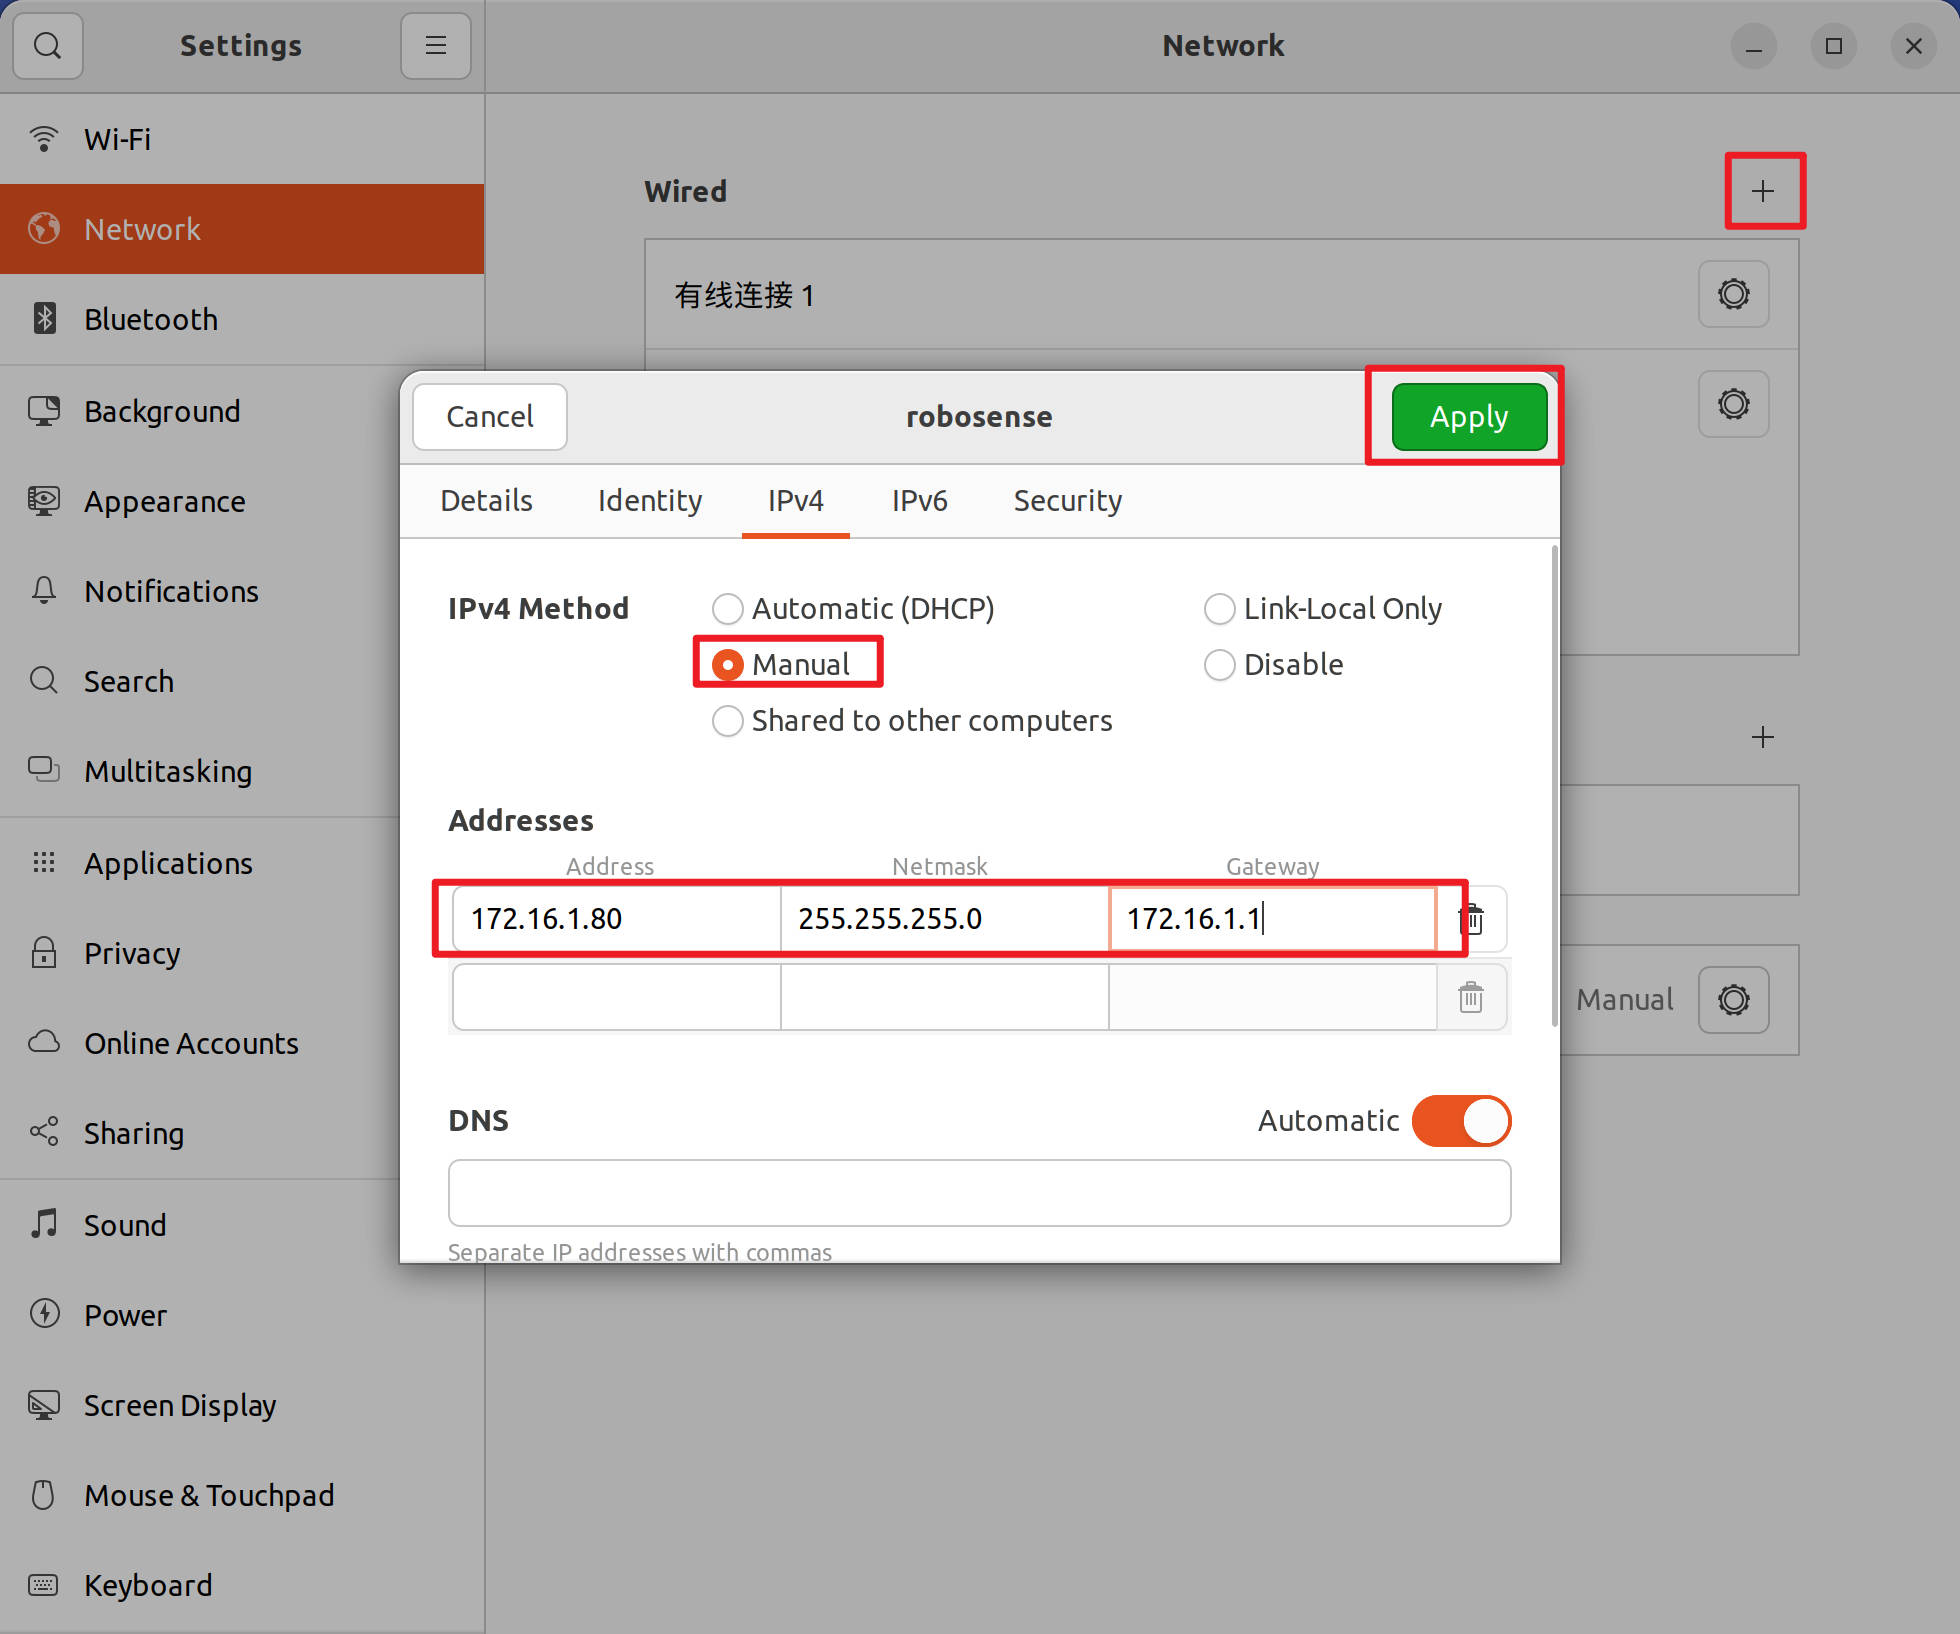Click the dialog's vertical scrollbar
Viewport: 1960px width, 1634px height.
coord(1554,785)
